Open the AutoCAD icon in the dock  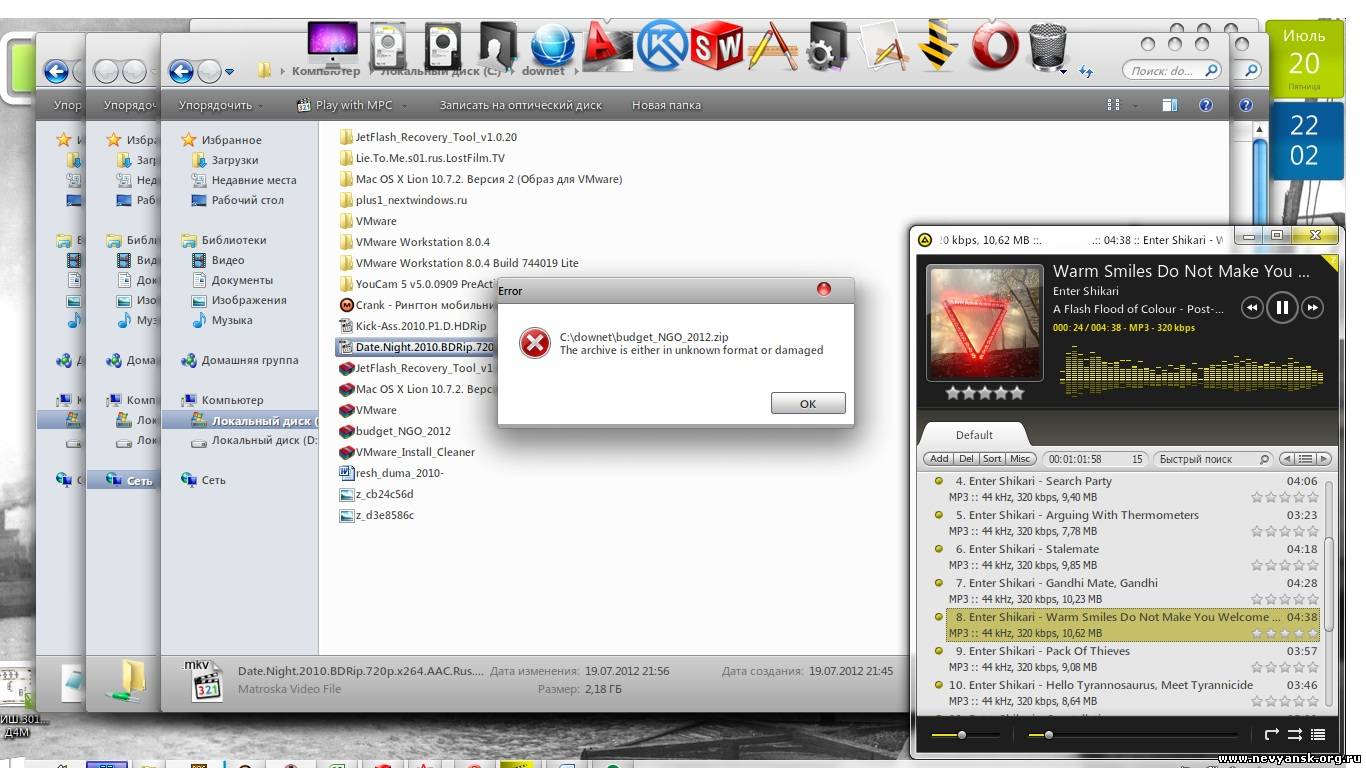click(607, 45)
